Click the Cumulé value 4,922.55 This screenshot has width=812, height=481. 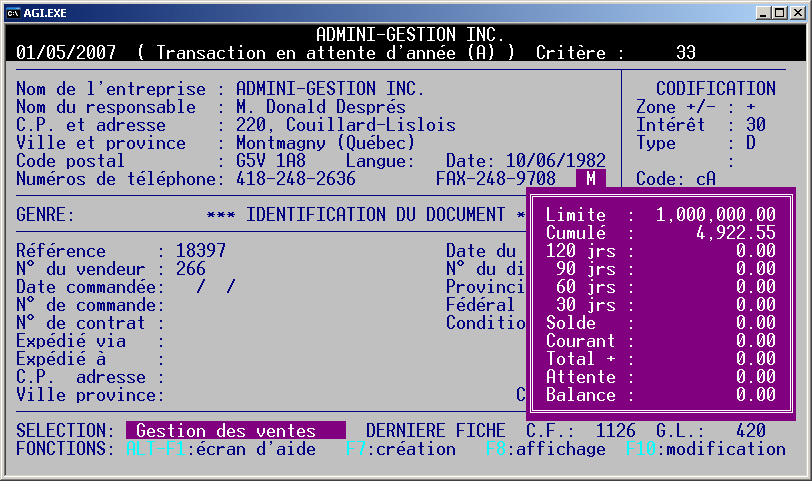[735, 233]
